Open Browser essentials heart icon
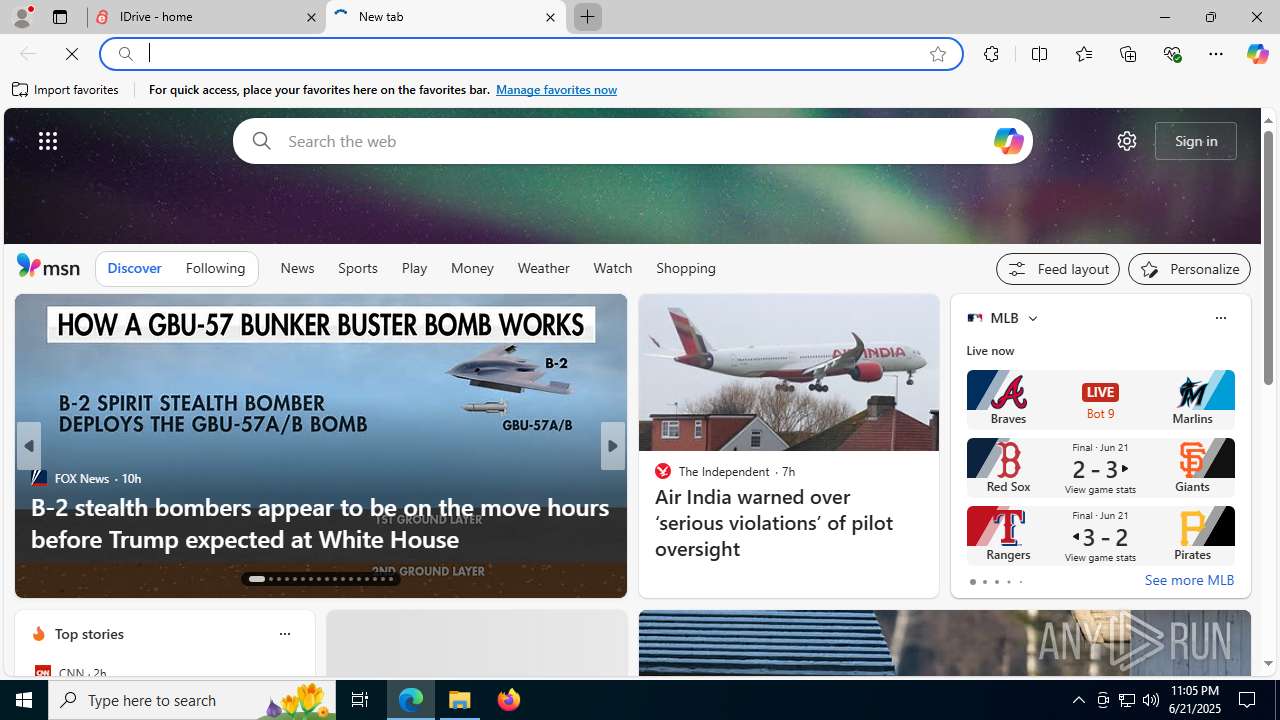The width and height of the screenshot is (1280, 720). tap(1172, 54)
